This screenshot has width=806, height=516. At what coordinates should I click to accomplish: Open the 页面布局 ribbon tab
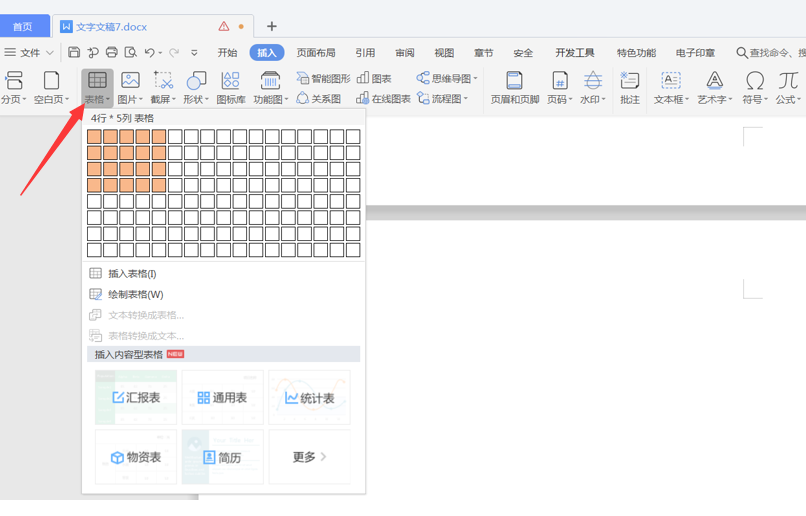316,52
